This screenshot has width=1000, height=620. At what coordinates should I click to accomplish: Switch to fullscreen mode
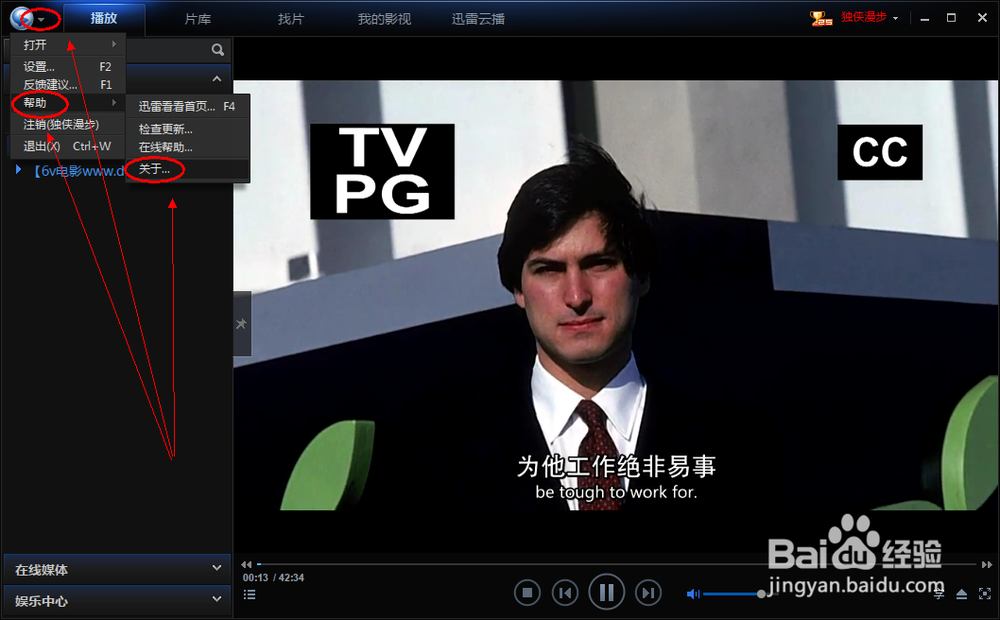[x=983, y=593]
